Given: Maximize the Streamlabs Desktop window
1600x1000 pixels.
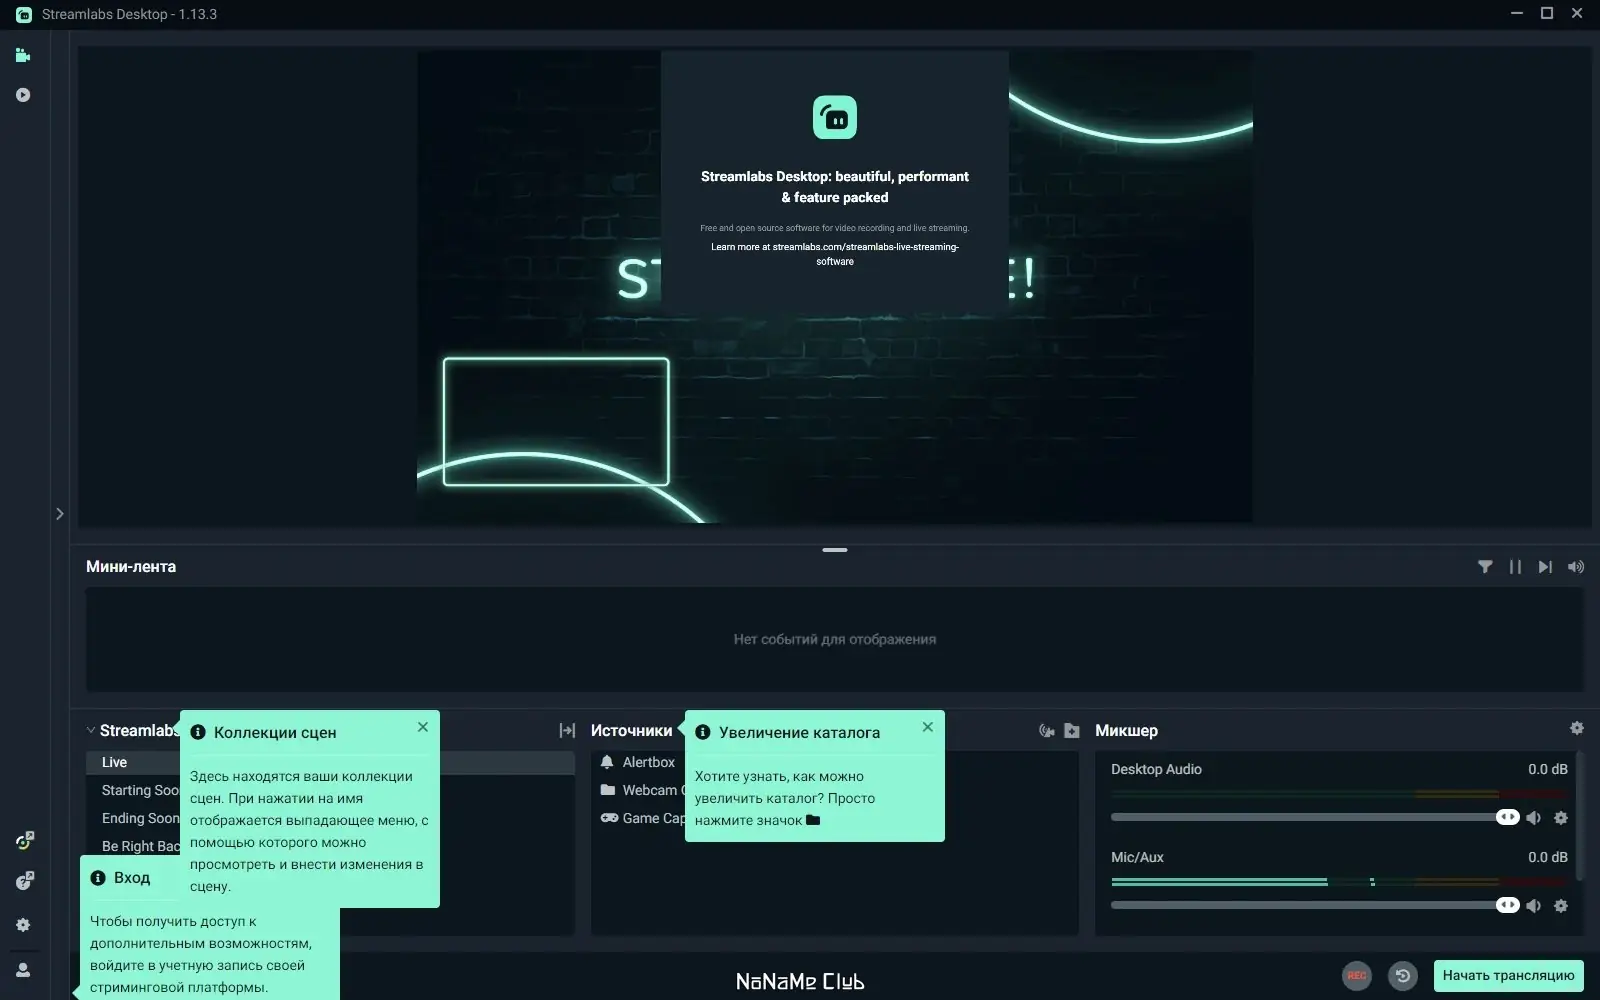Looking at the screenshot, I should point(1547,14).
